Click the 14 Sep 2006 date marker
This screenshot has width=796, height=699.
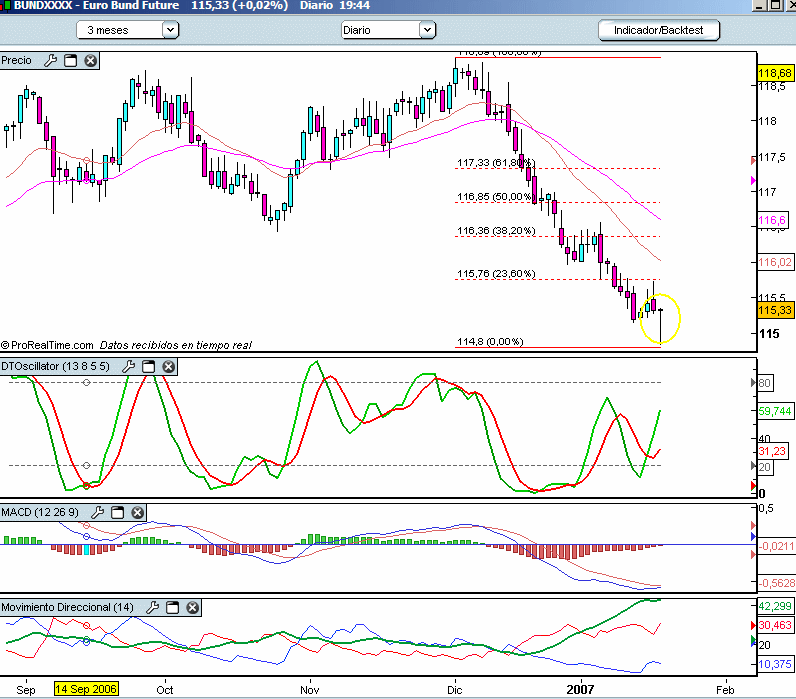[x=86, y=690]
